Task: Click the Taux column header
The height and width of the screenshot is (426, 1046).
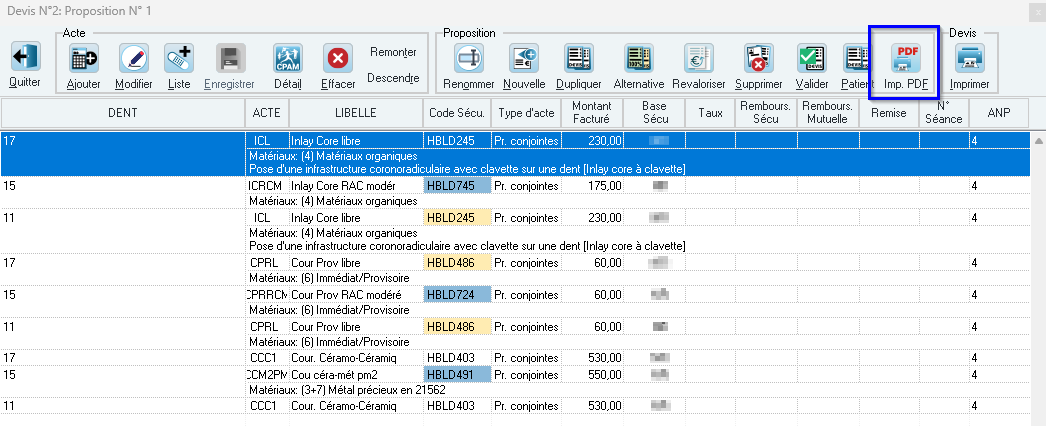Action: click(x=711, y=113)
